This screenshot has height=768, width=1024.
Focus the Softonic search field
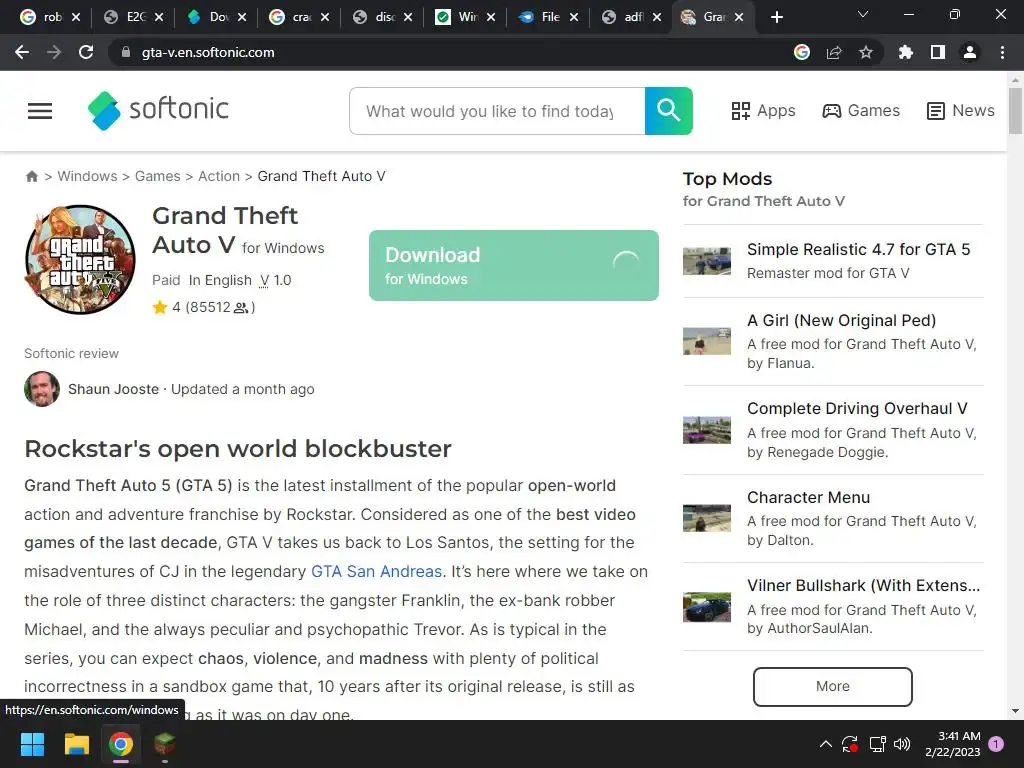tap(498, 111)
